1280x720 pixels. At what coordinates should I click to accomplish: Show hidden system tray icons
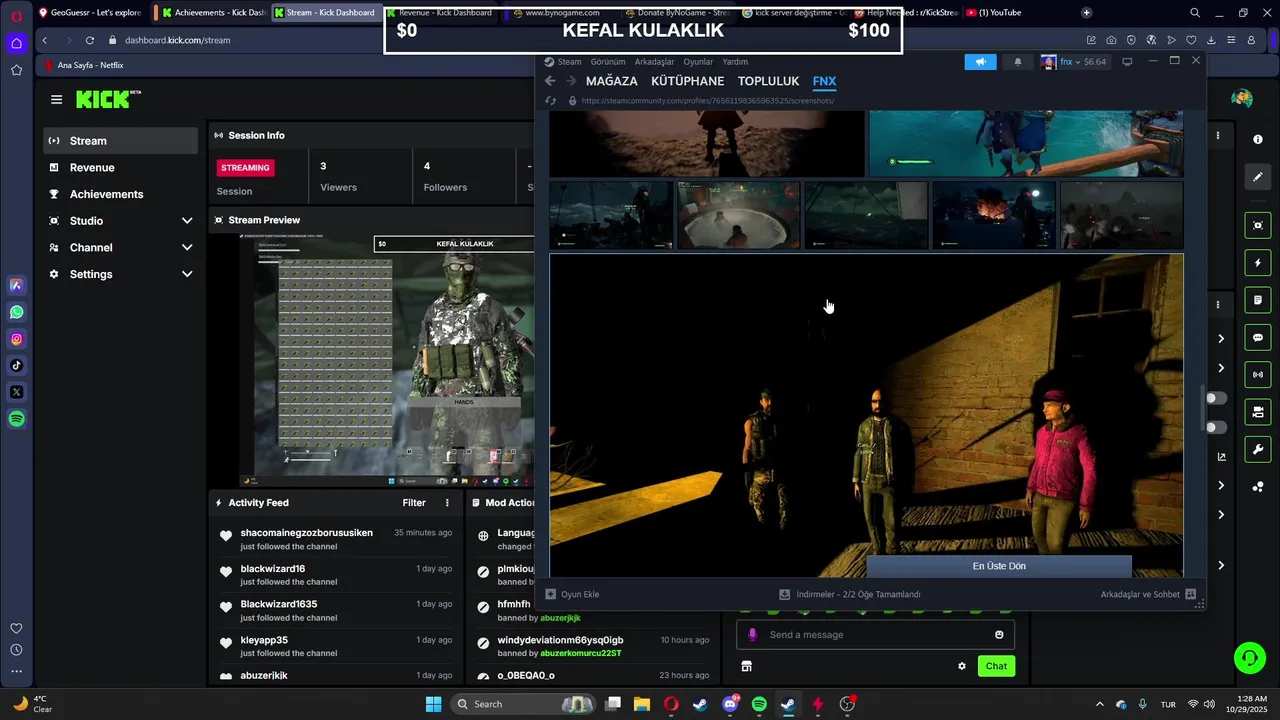coord(1100,704)
